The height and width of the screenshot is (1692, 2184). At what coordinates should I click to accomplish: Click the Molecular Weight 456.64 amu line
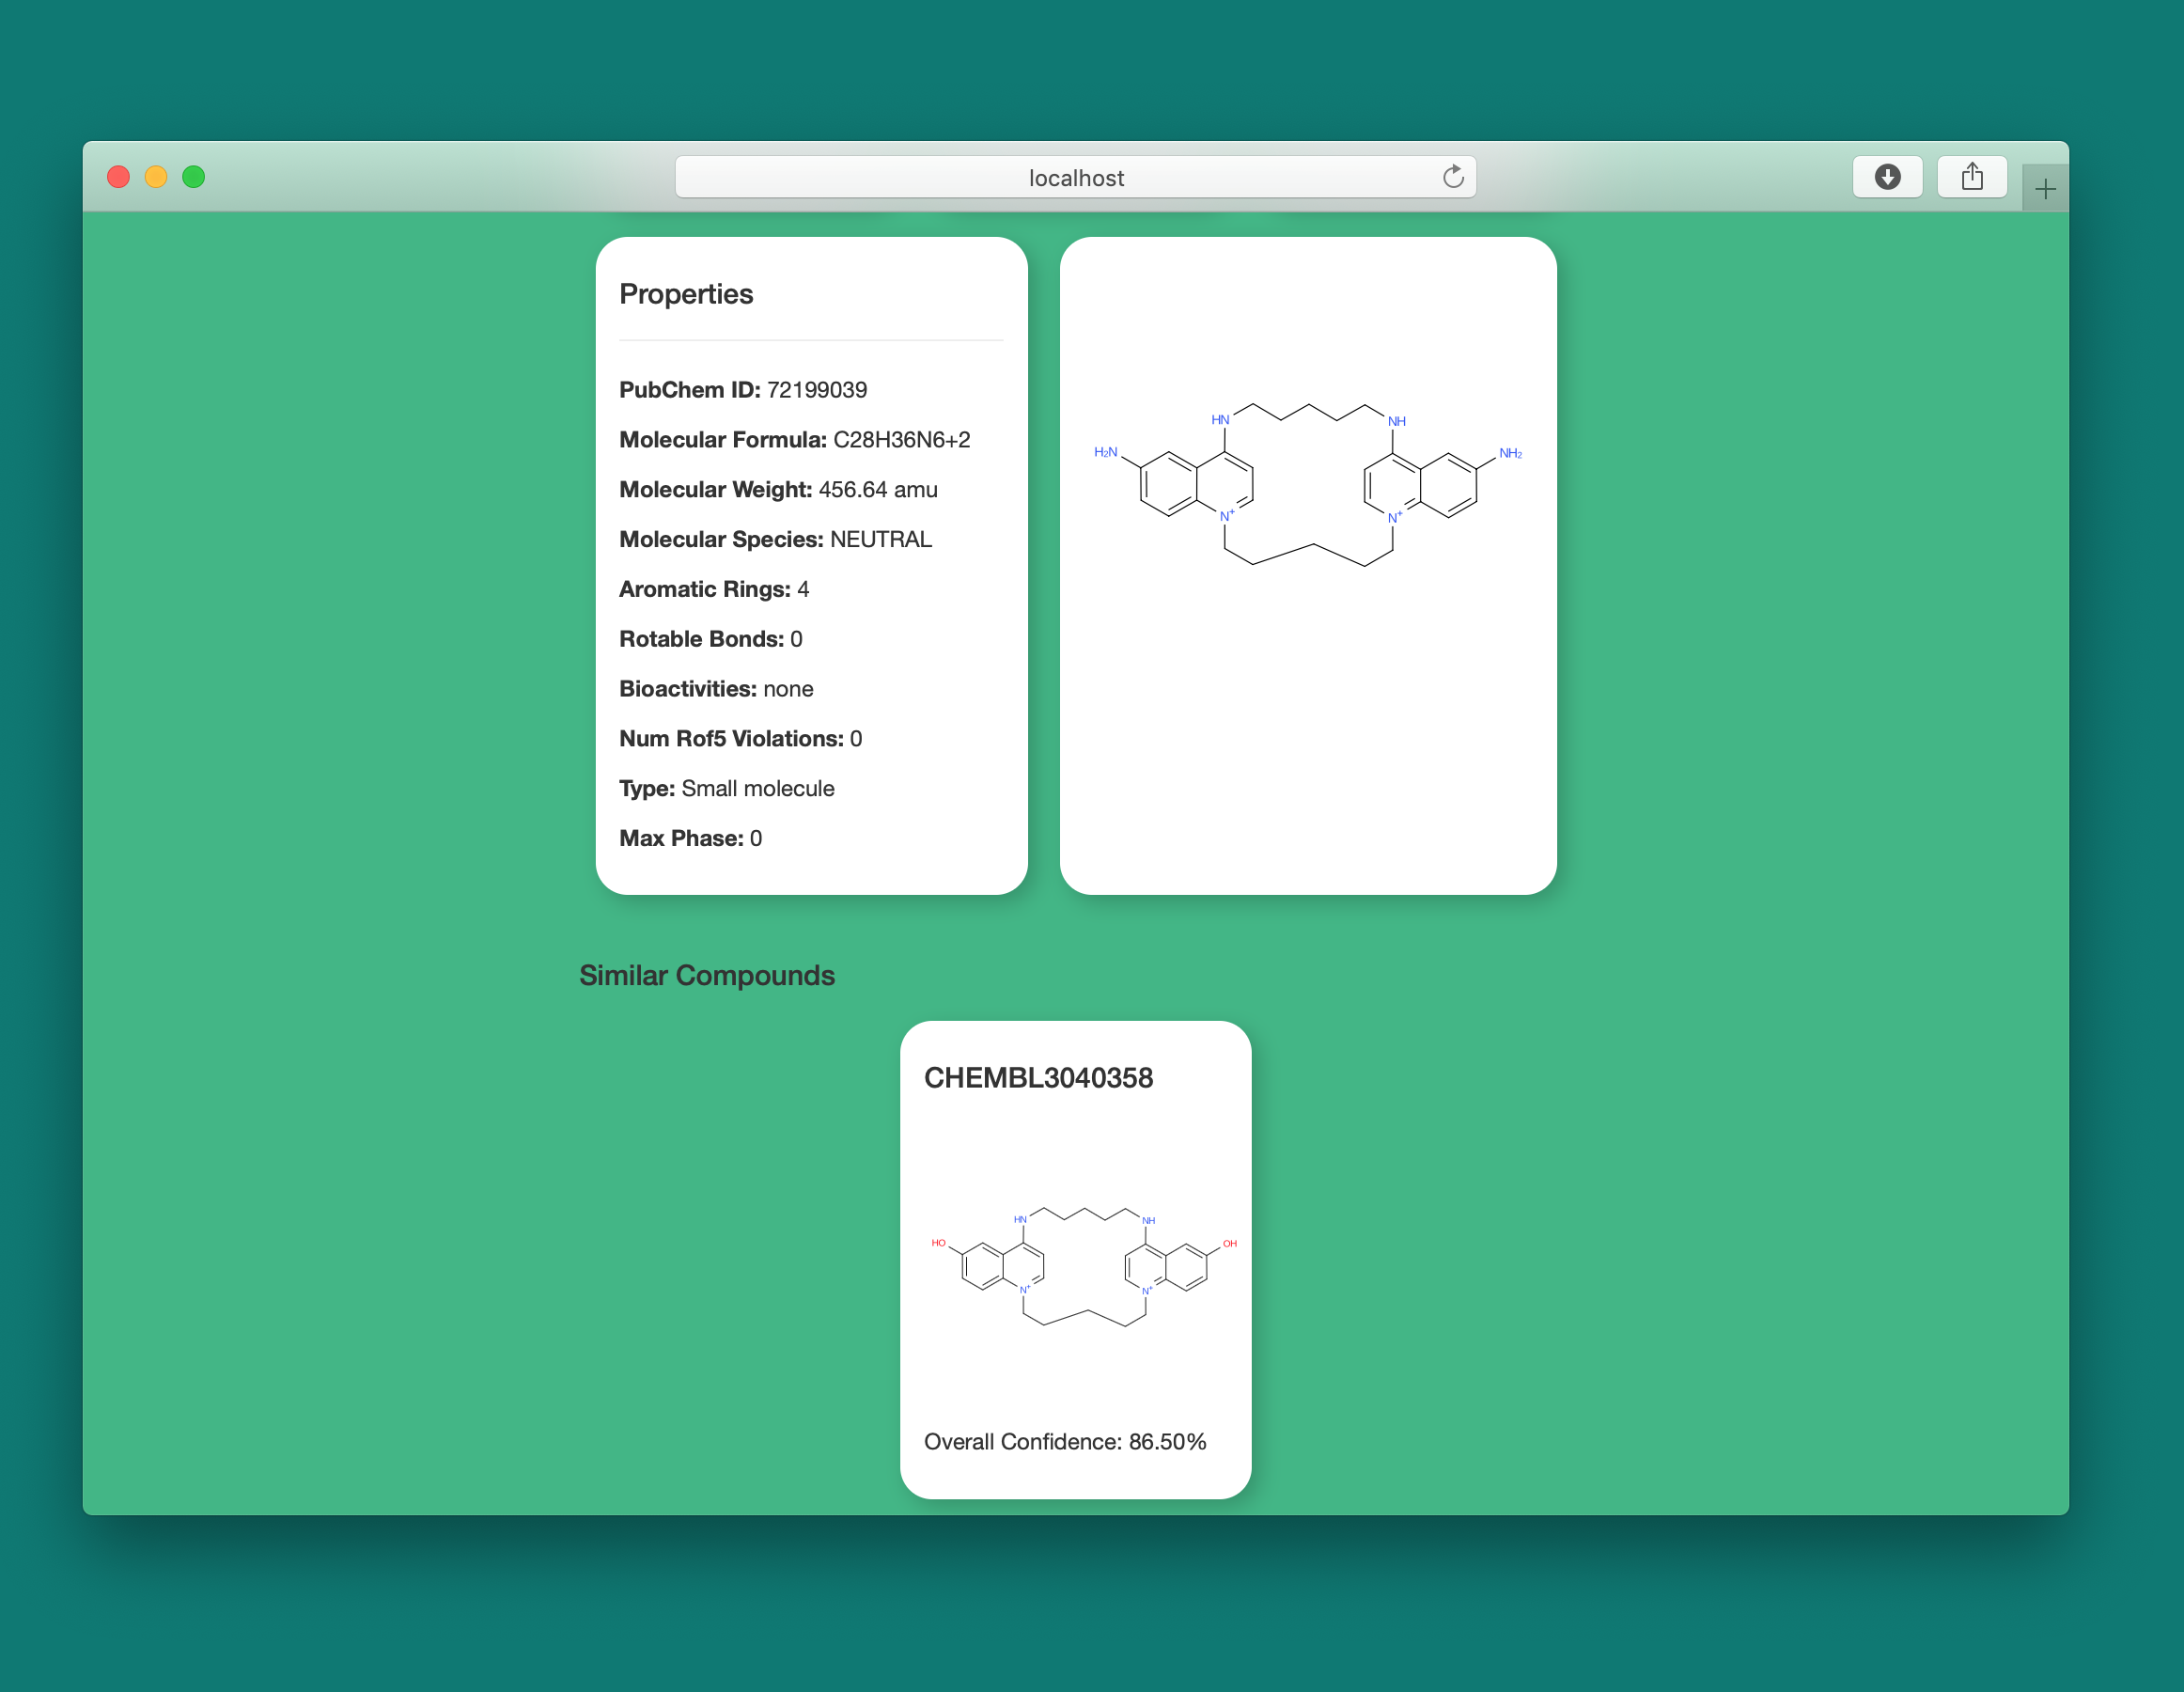tap(778, 490)
